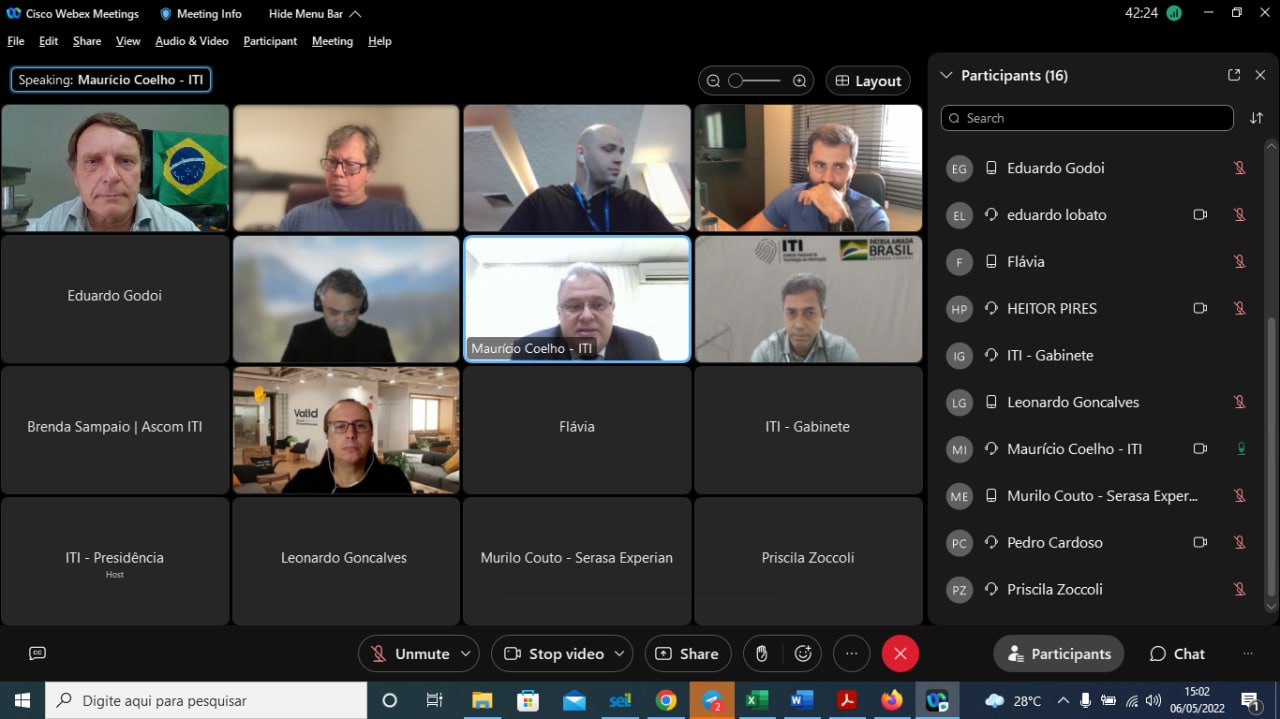Open the Audio & Video menu

(191, 41)
